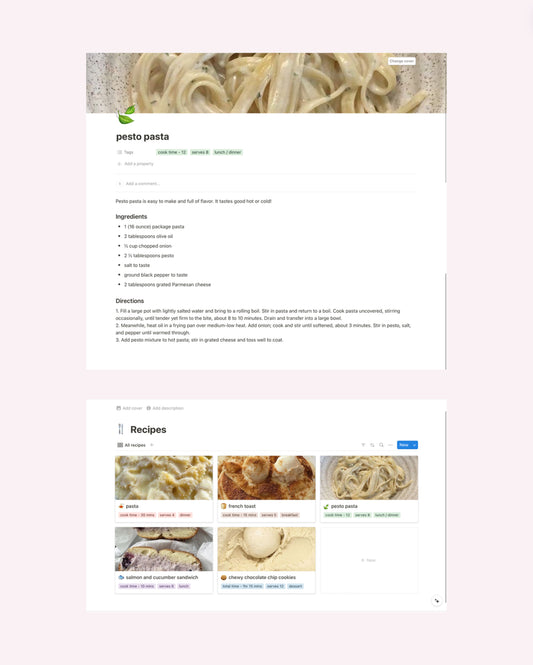Click the filter icon in Recipes toolbar
The image size is (533, 665).
(363, 445)
